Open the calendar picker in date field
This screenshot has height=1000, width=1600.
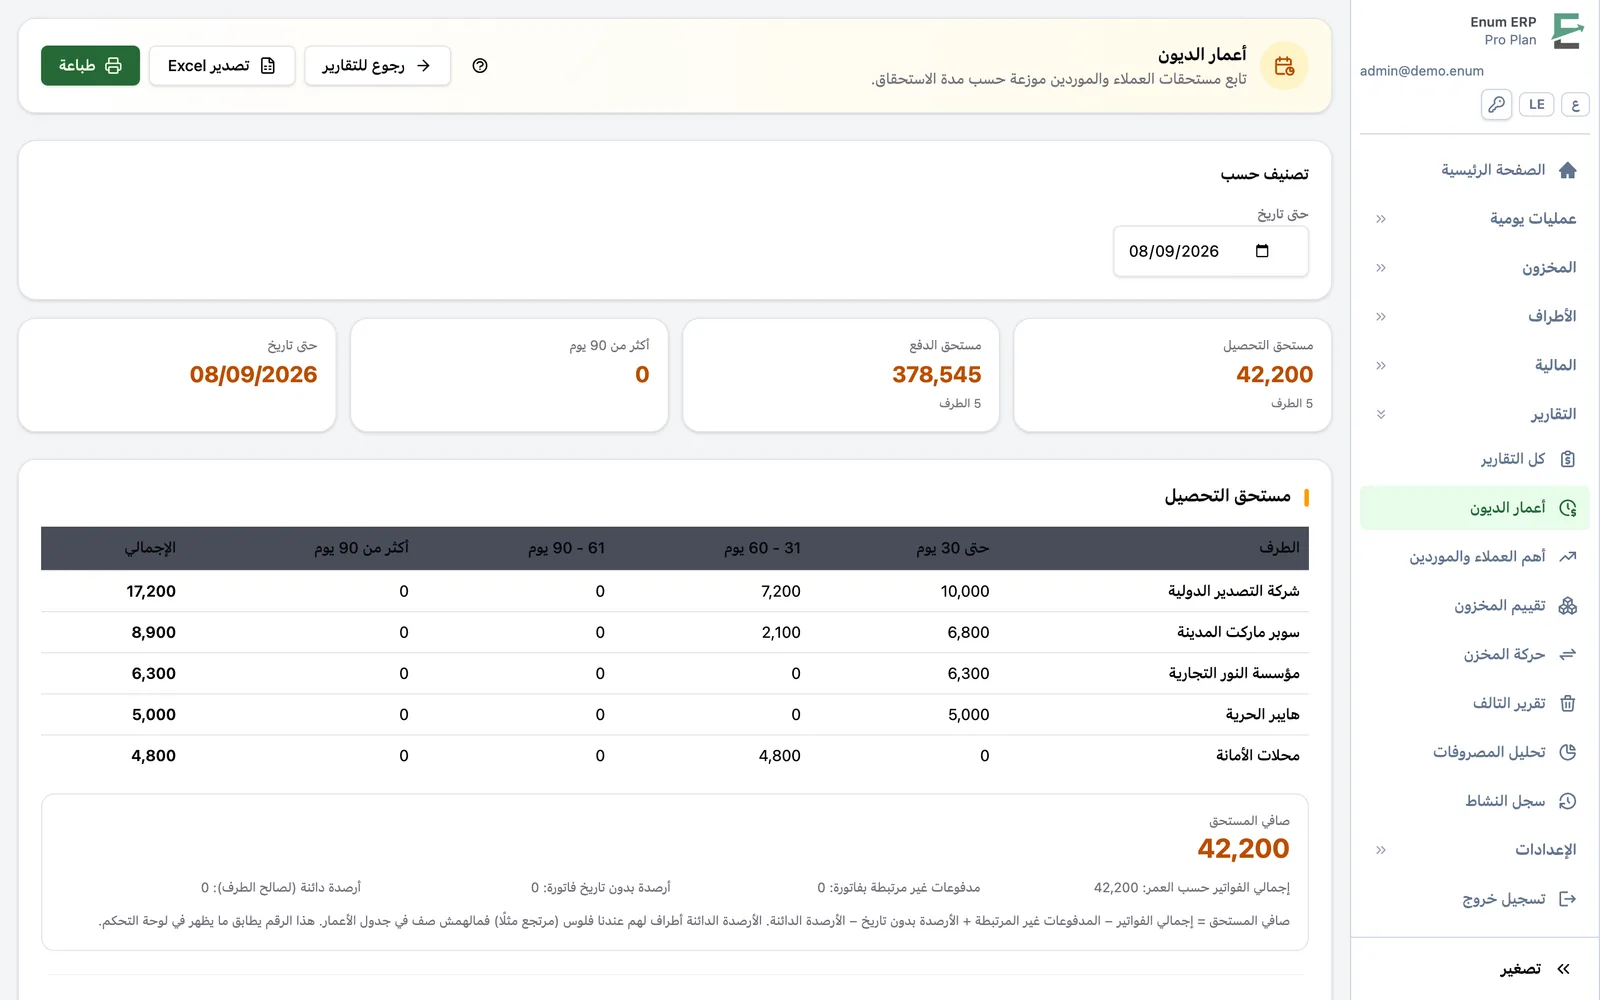pyautogui.click(x=1262, y=251)
